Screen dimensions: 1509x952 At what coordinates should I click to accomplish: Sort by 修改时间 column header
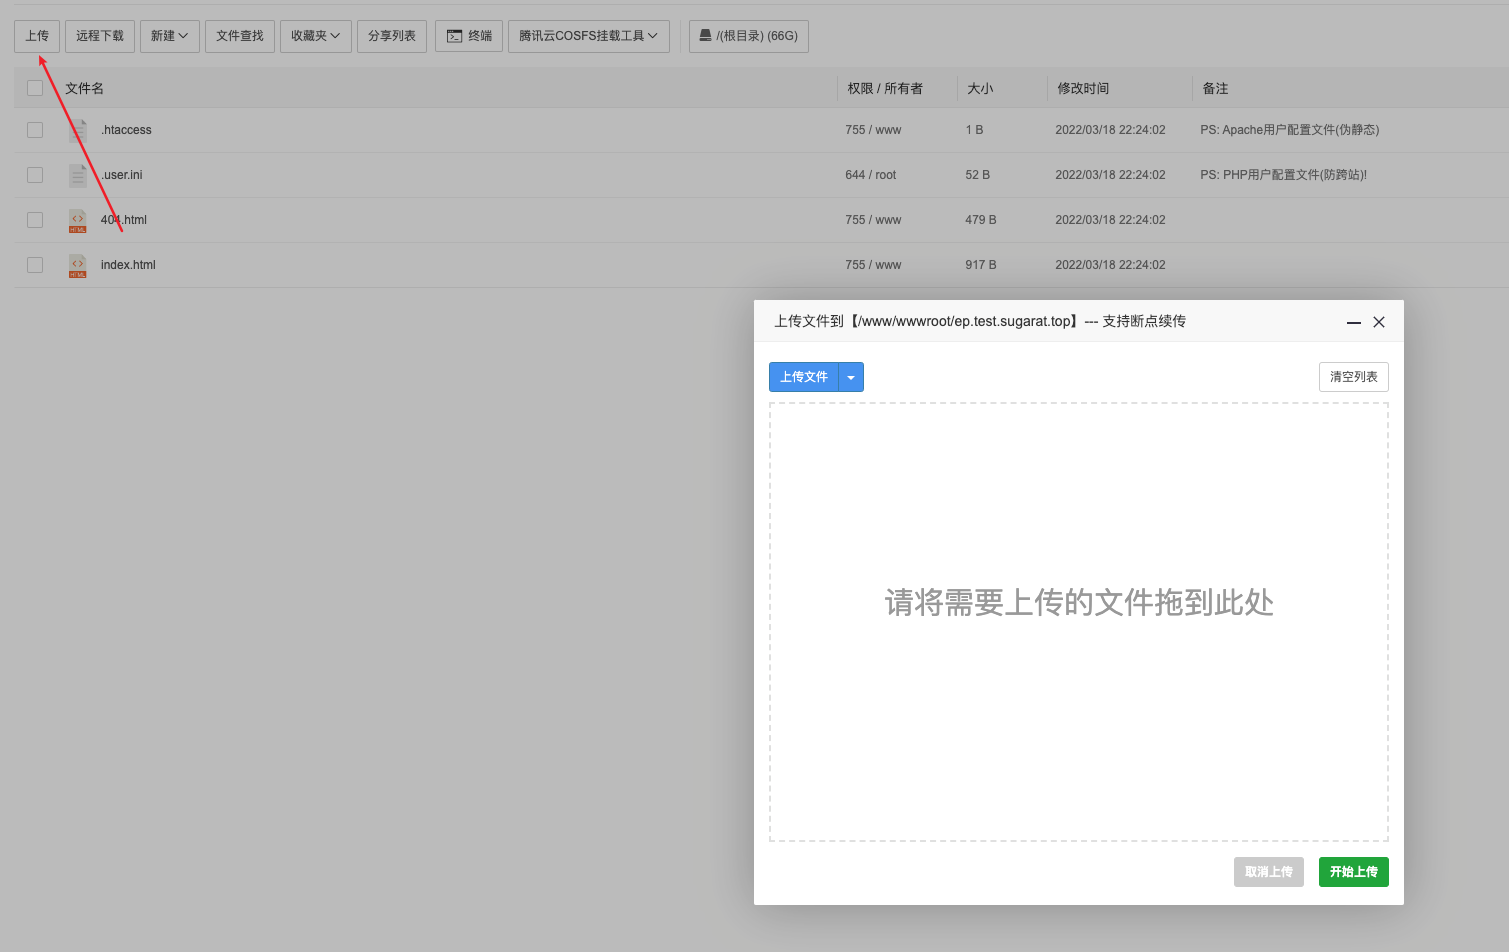(x=1083, y=89)
